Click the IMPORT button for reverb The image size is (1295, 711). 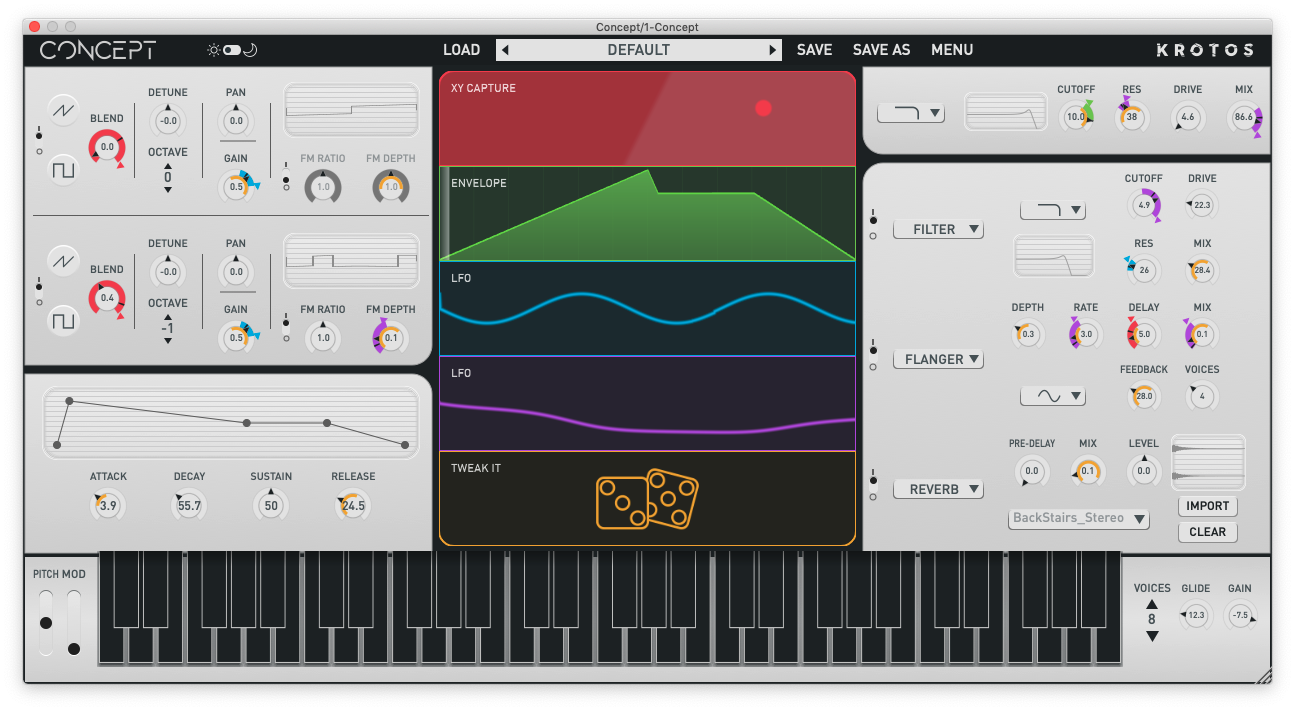tap(1207, 506)
